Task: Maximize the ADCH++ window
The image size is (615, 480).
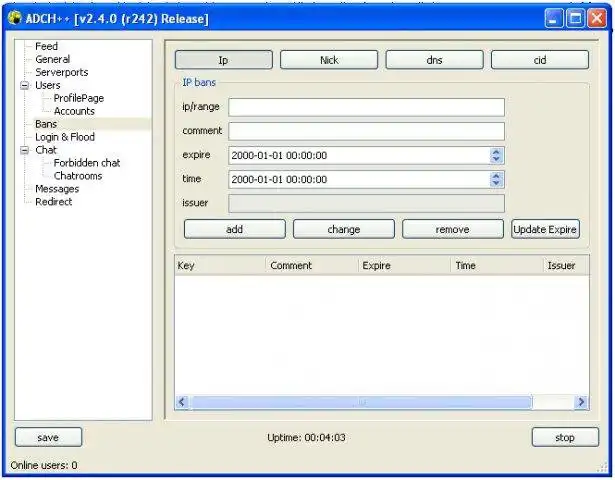Action: point(575,18)
